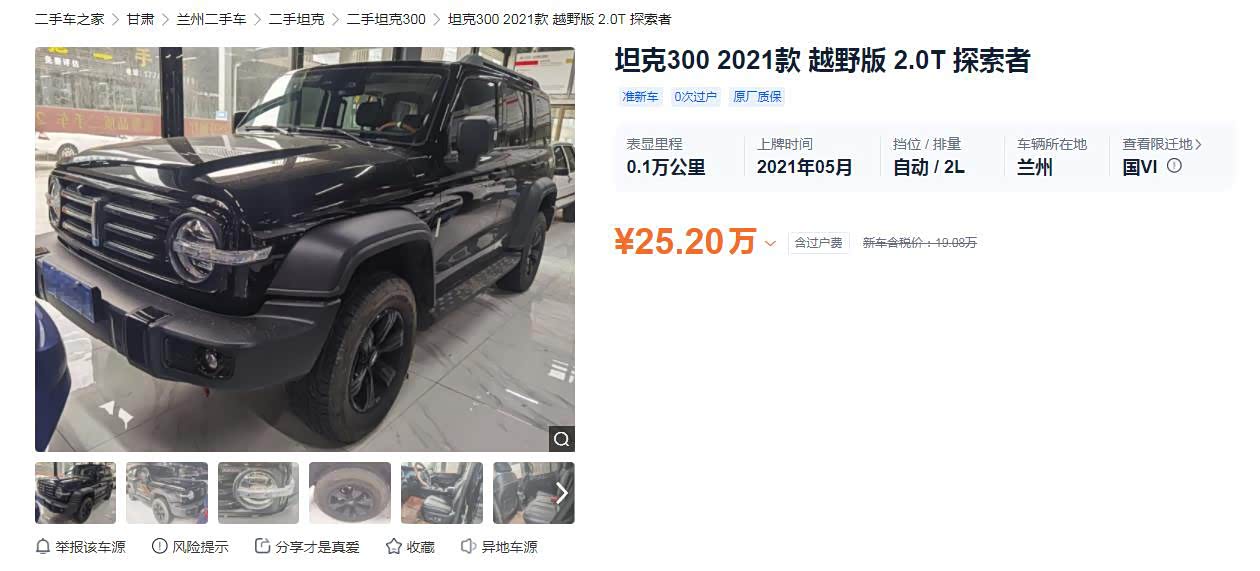This screenshot has width=1260, height=571.
Task: Click the info icon next to 国VI
Action: [1174, 166]
